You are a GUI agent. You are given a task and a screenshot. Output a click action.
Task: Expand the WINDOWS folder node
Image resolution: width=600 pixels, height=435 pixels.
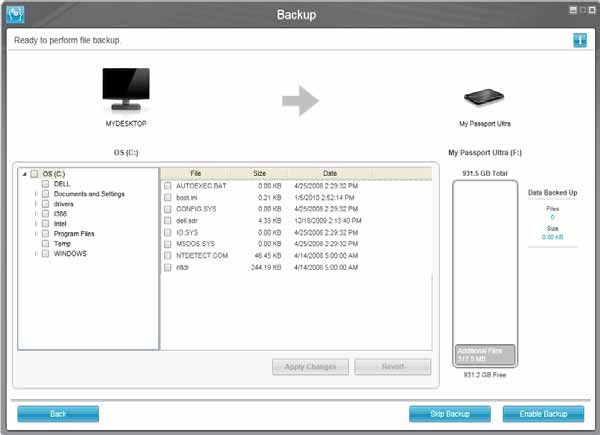point(36,253)
